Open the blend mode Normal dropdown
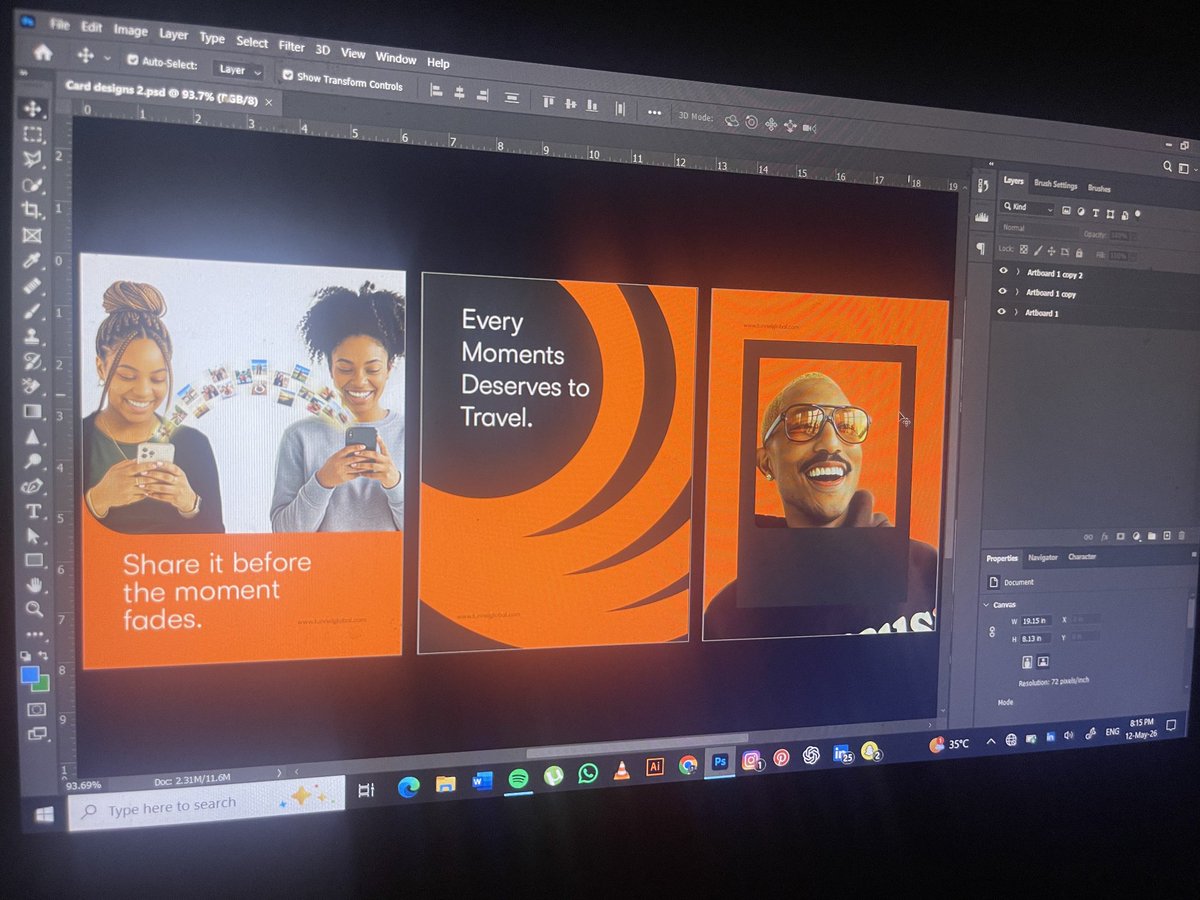The width and height of the screenshot is (1200, 900). tap(1038, 228)
